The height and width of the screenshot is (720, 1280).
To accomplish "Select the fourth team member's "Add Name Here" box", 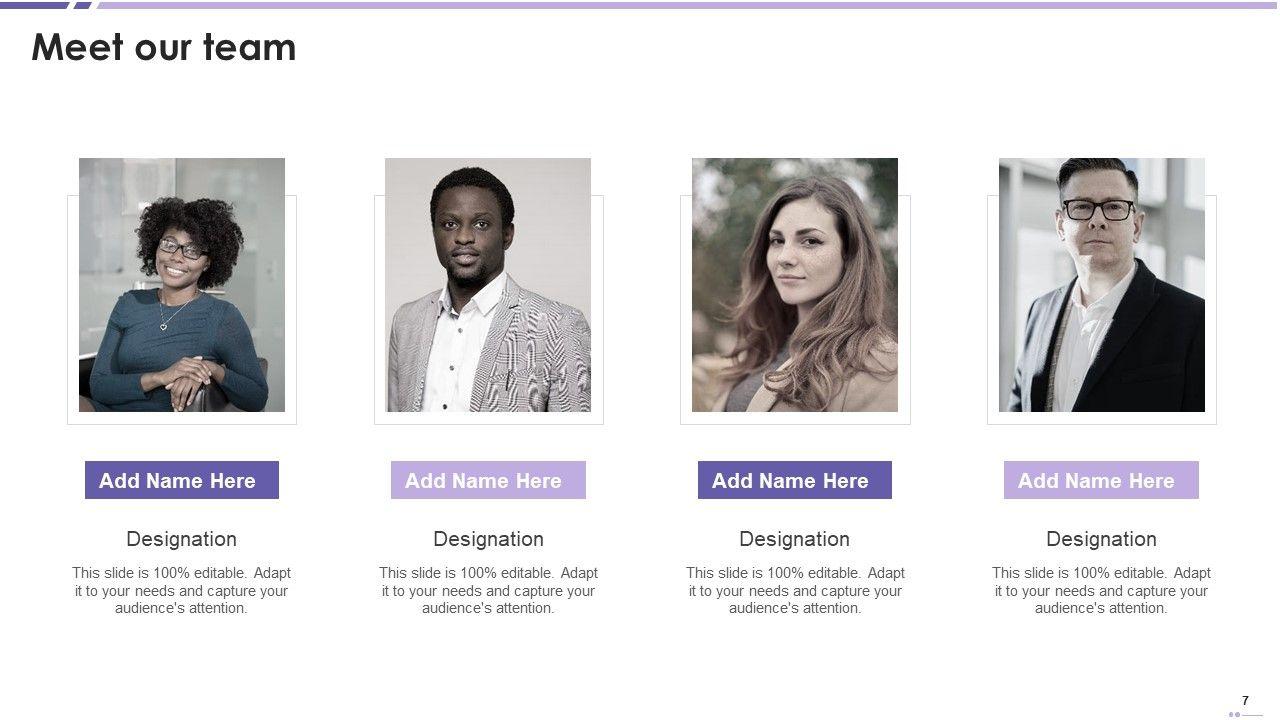I will pyautogui.click(x=1101, y=480).
